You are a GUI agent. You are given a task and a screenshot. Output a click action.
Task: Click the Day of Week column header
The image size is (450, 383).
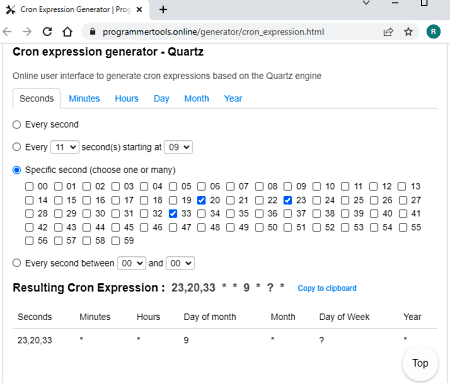pyautogui.click(x=344, y=317)
